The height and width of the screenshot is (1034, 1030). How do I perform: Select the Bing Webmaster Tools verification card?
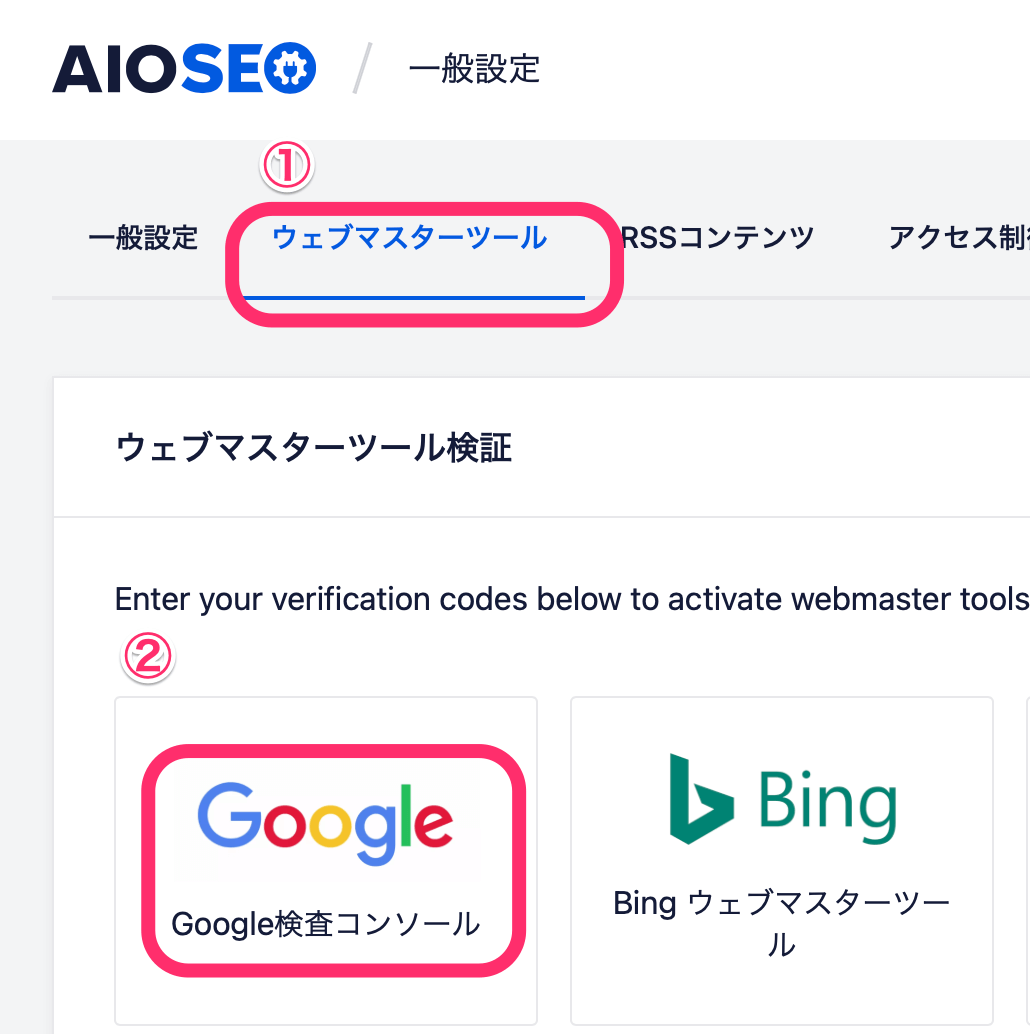tap(780, 860)
